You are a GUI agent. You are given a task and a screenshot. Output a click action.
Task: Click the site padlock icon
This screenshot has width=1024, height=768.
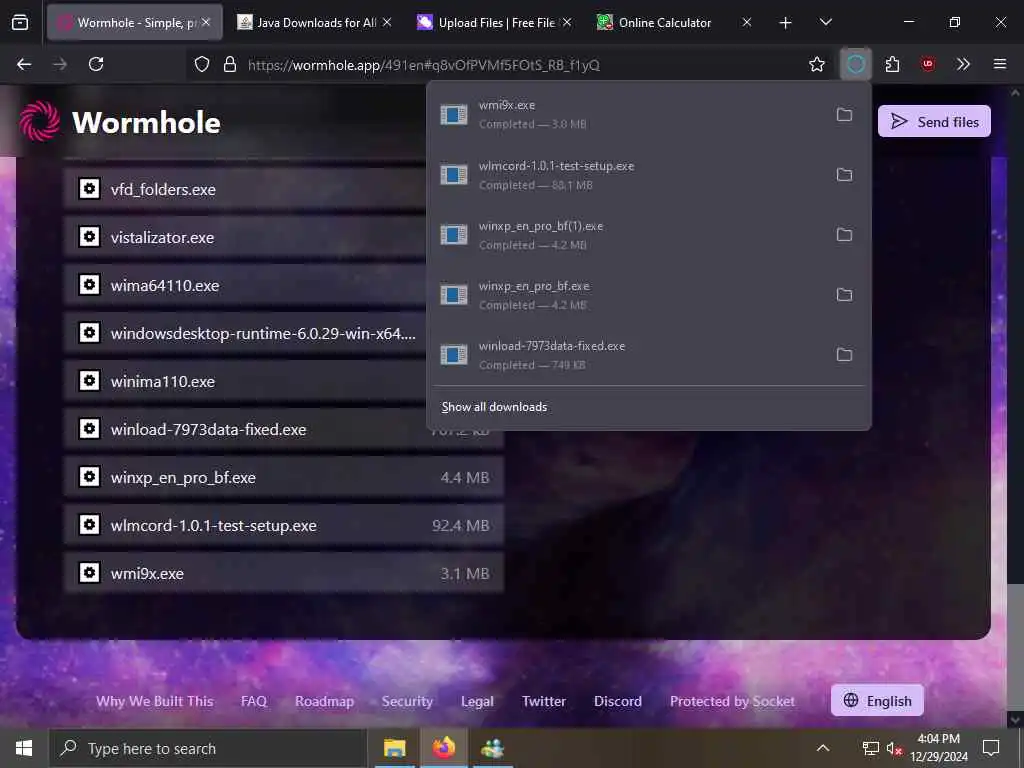tap(229, 64)
